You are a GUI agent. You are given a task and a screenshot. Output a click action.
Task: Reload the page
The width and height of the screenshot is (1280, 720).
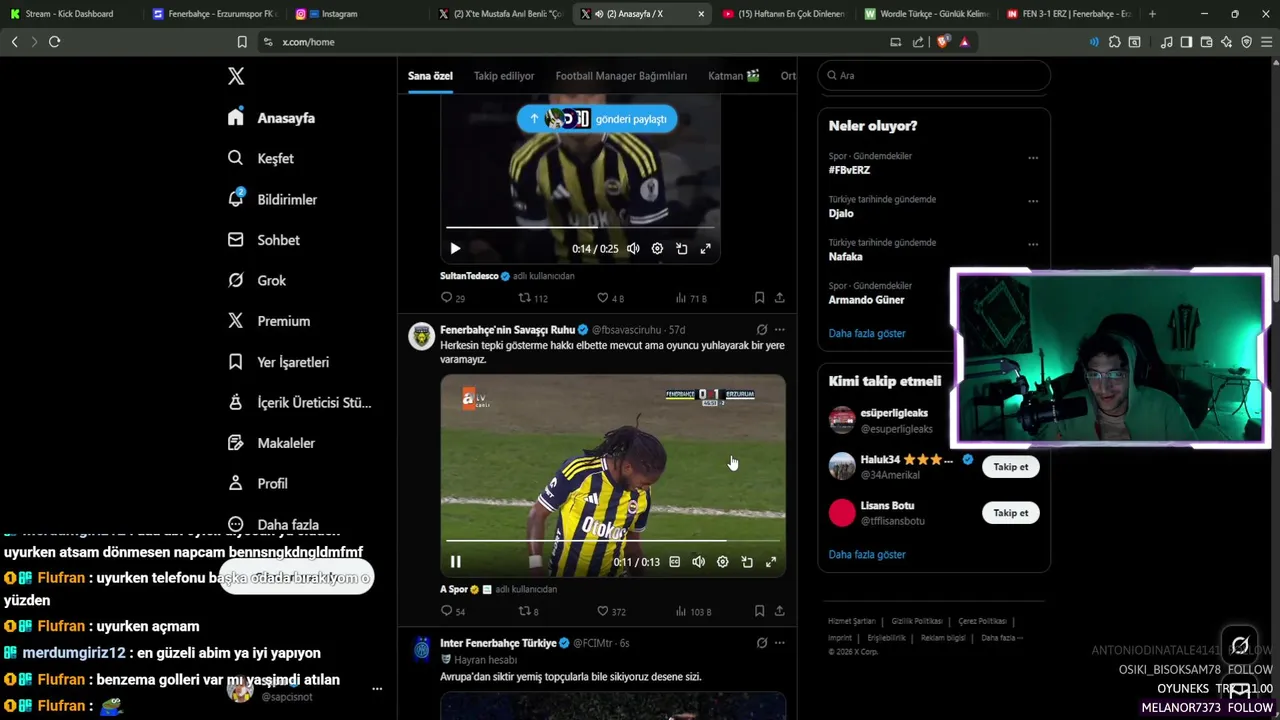pos(54,42)
